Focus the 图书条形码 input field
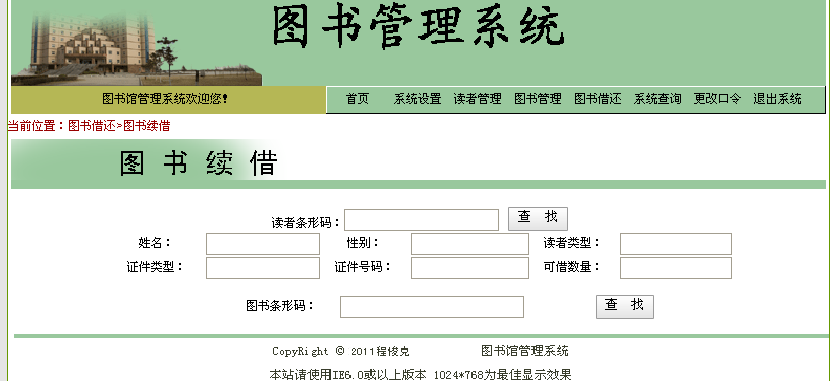Screen dimensions: 830x381 431,307
